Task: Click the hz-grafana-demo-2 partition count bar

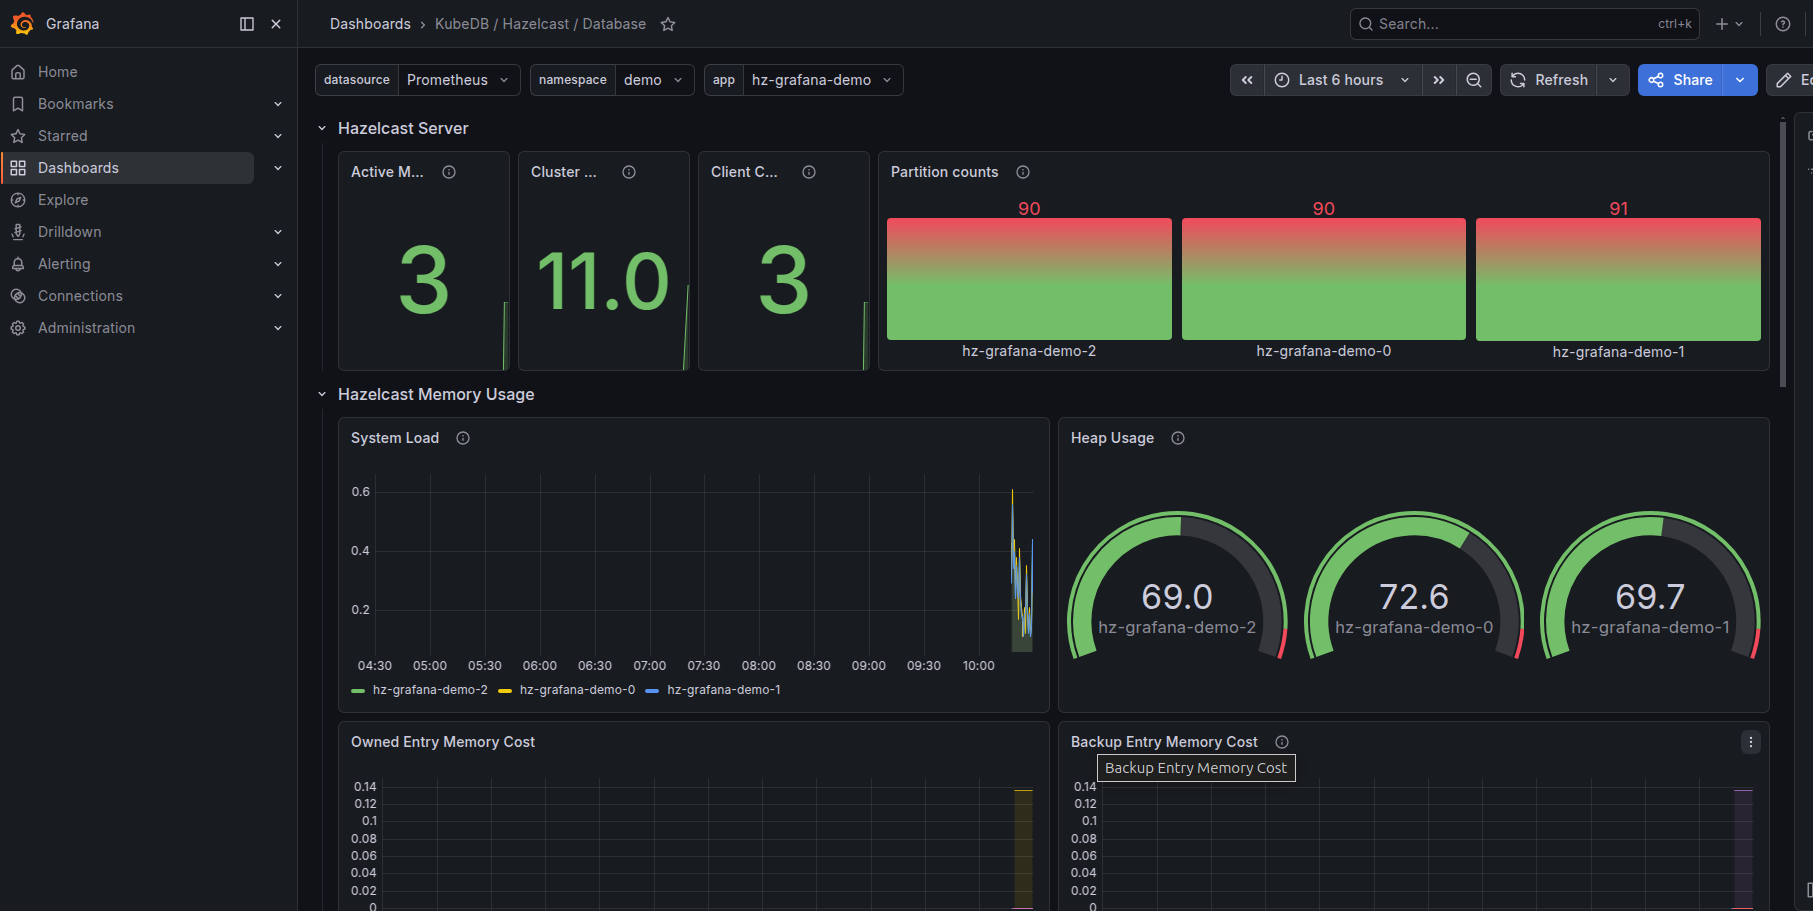Action: pos(1029,279)
